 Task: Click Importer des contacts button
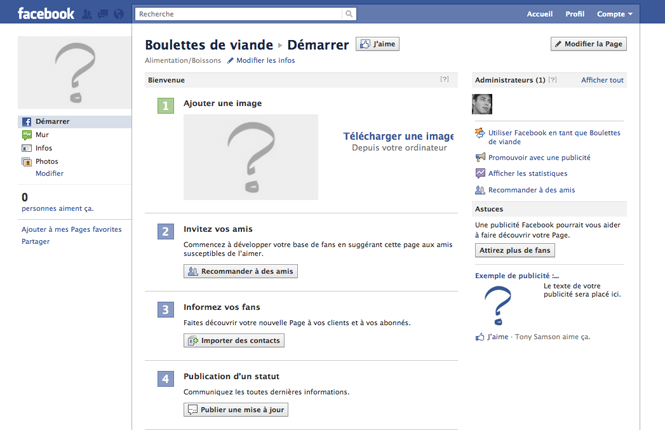234,341
